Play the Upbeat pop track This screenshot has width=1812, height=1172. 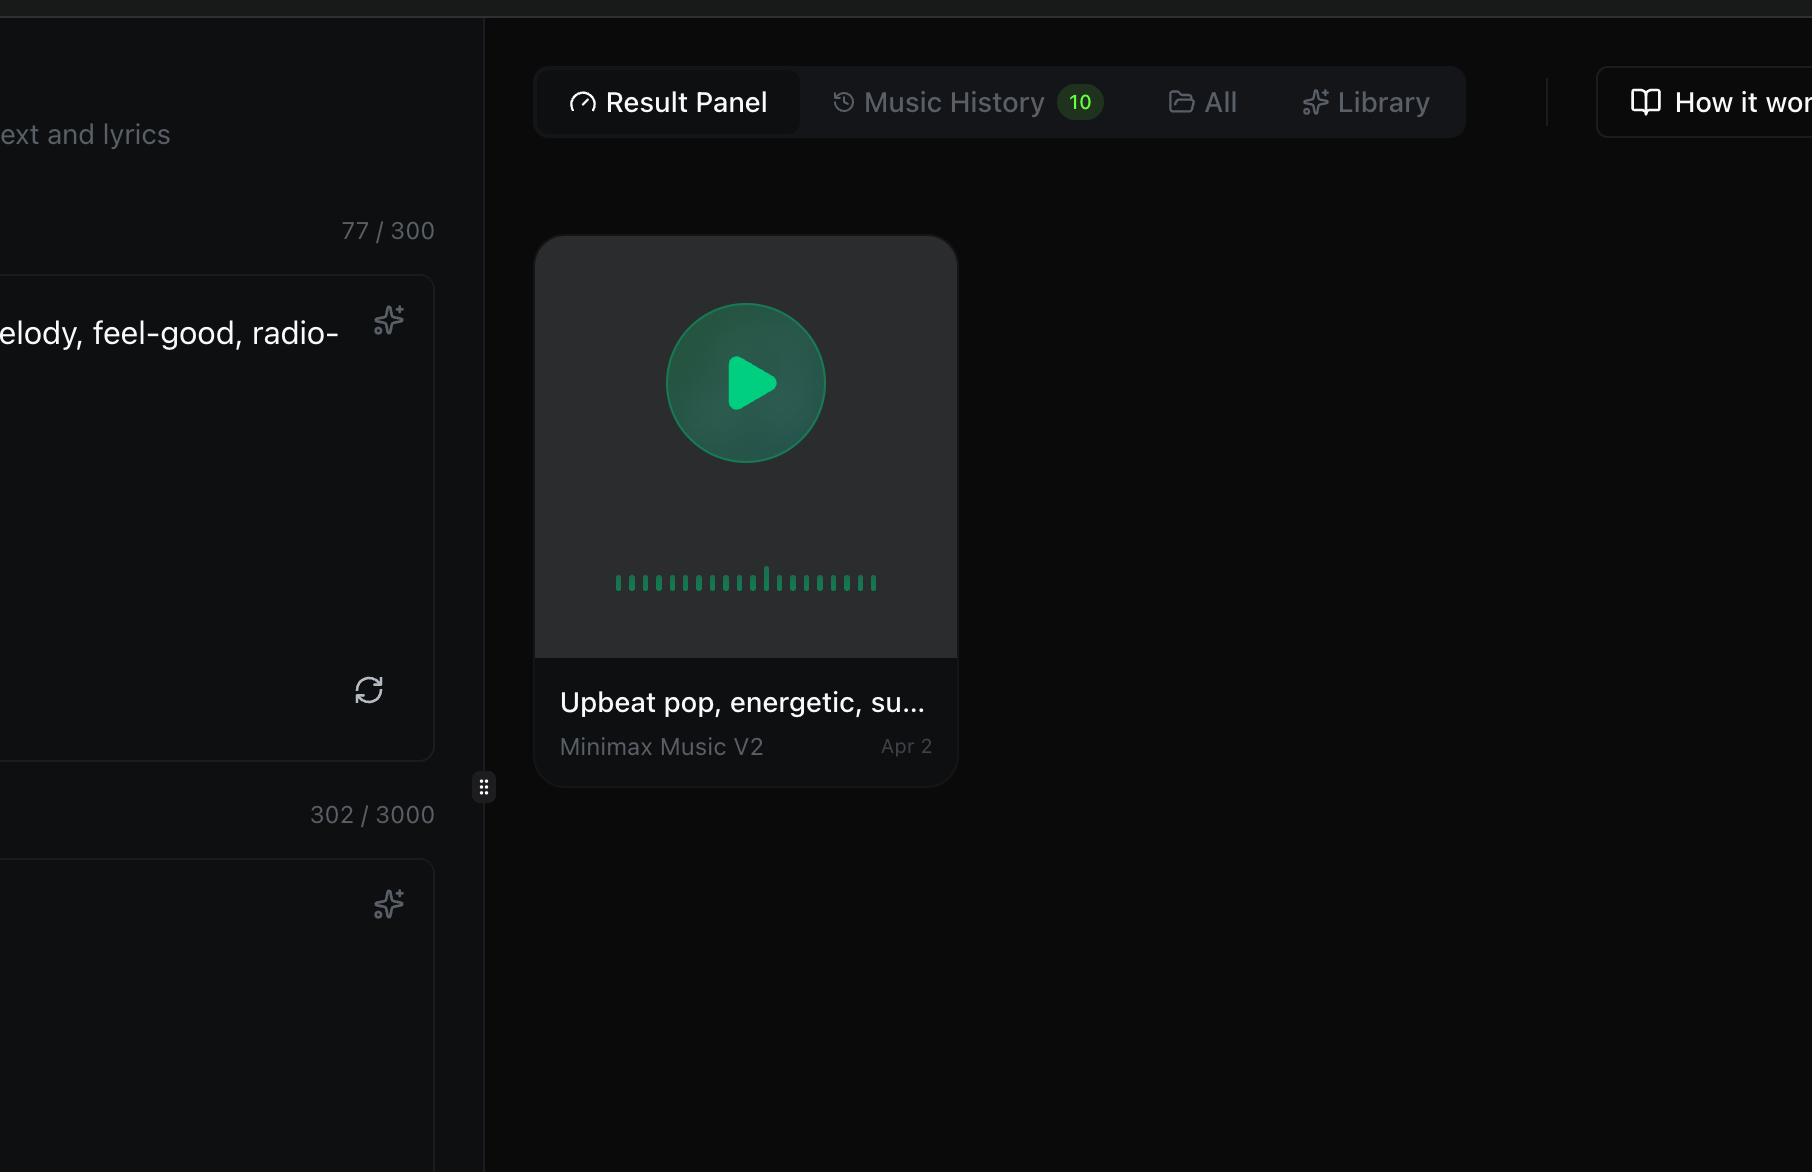click(746, 383)
